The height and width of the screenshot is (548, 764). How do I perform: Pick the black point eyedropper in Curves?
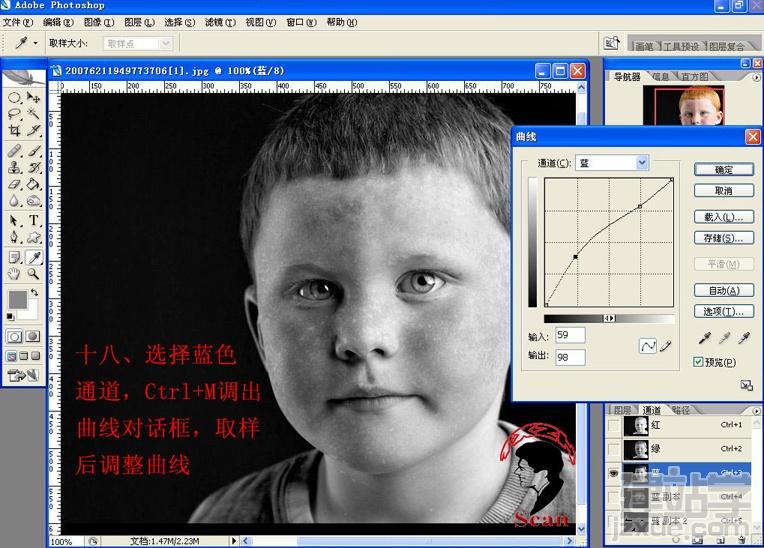point(705,337)
